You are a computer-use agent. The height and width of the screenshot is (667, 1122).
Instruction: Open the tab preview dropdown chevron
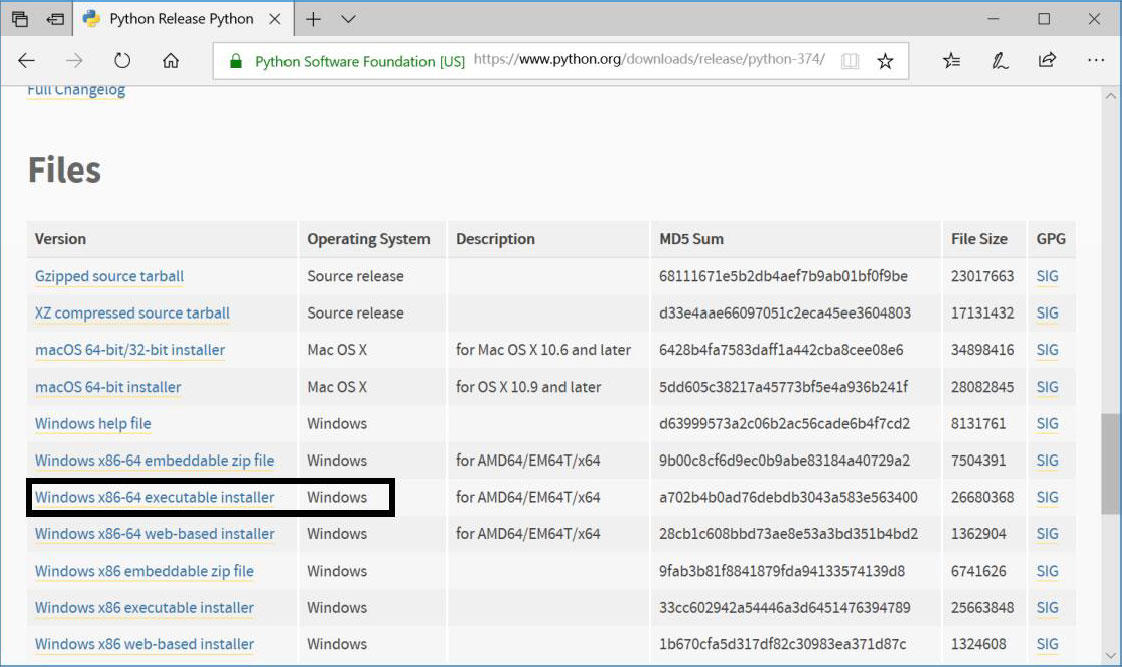(348, 19)
